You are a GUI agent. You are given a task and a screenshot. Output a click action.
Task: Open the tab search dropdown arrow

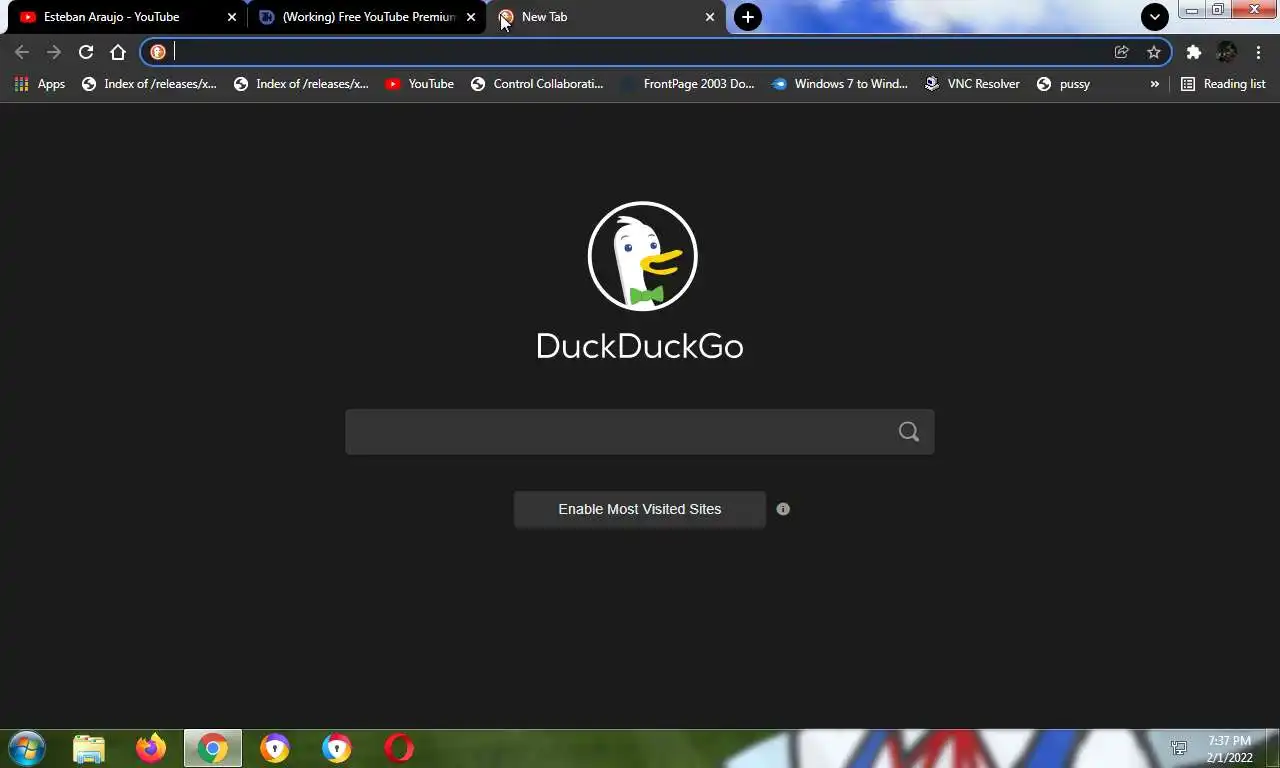coord(1155,17)
